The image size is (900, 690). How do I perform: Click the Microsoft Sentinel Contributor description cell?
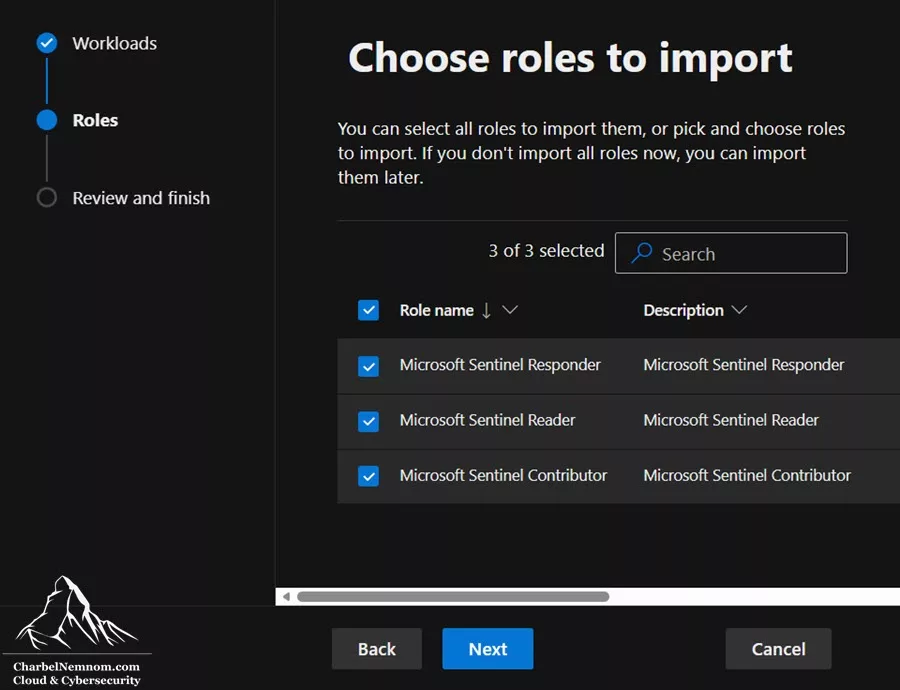point(747,475)
